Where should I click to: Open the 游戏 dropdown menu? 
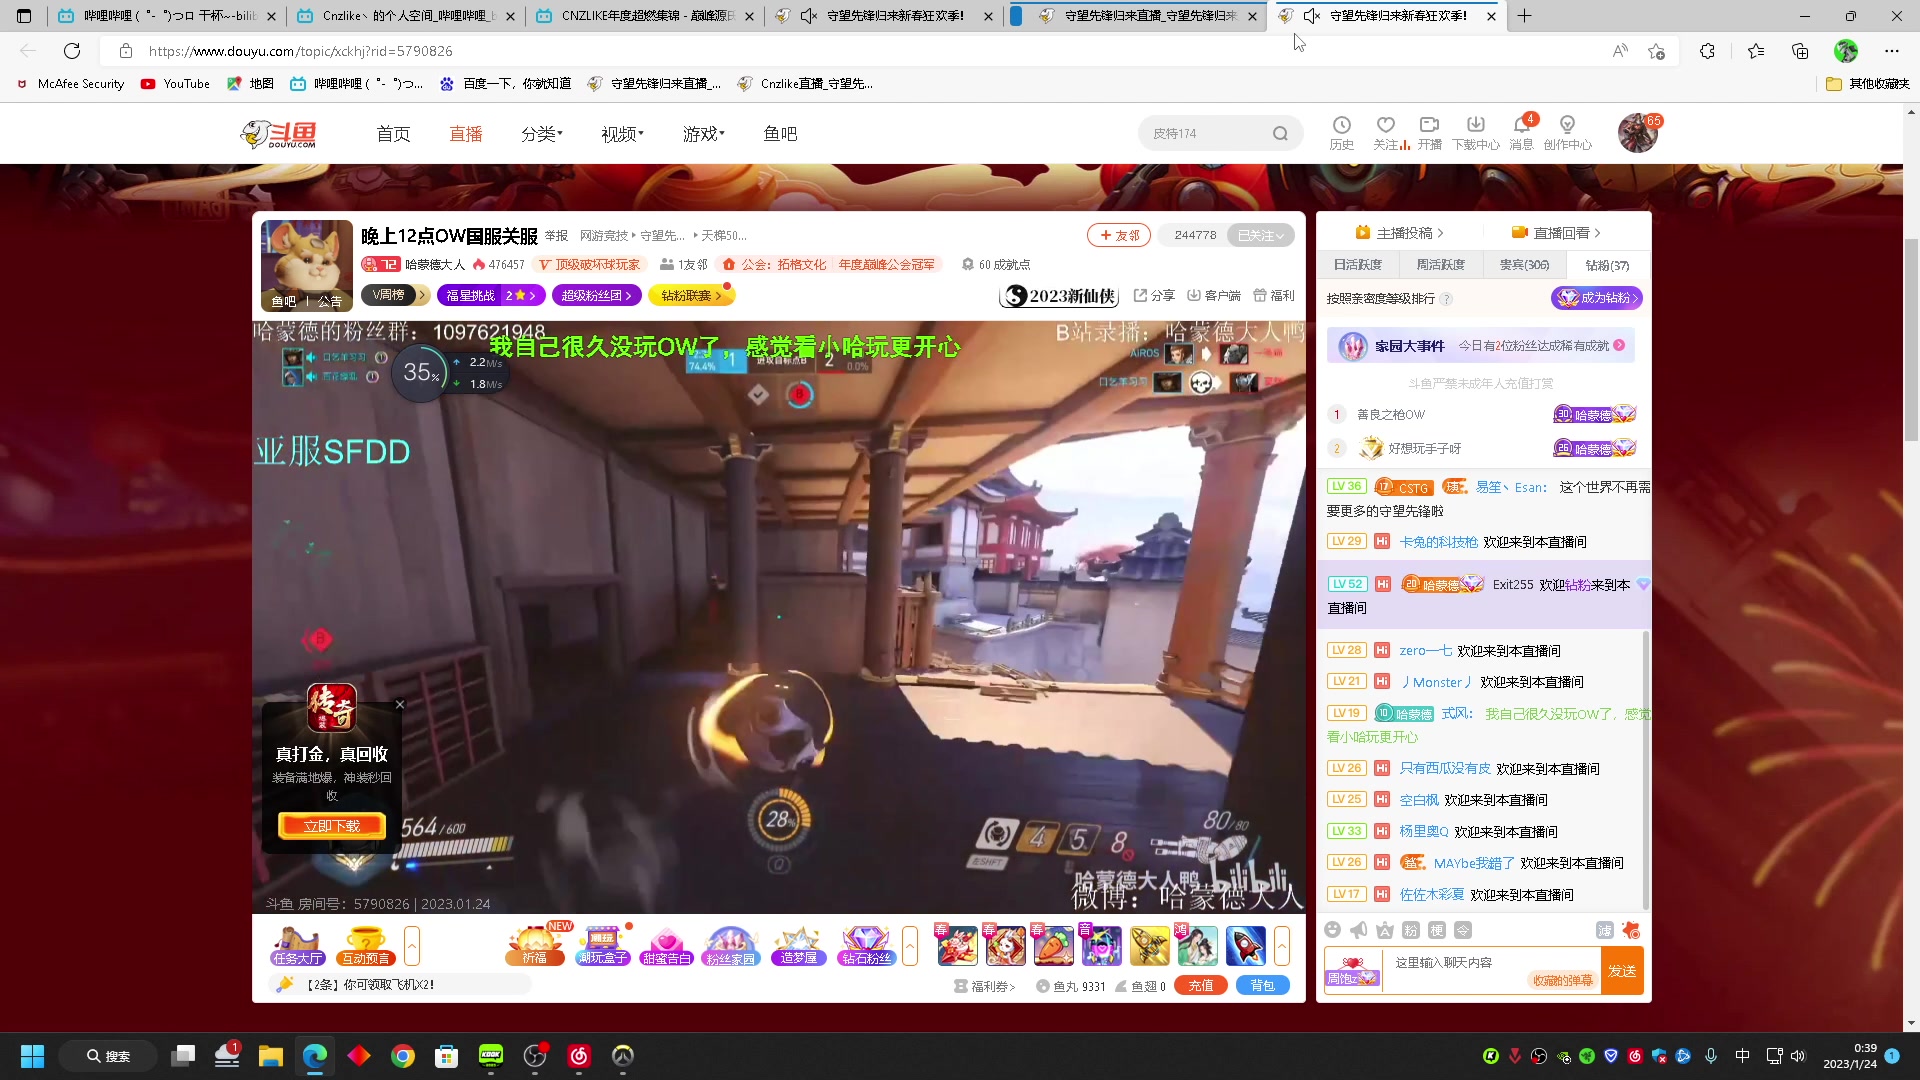point(703,134)
